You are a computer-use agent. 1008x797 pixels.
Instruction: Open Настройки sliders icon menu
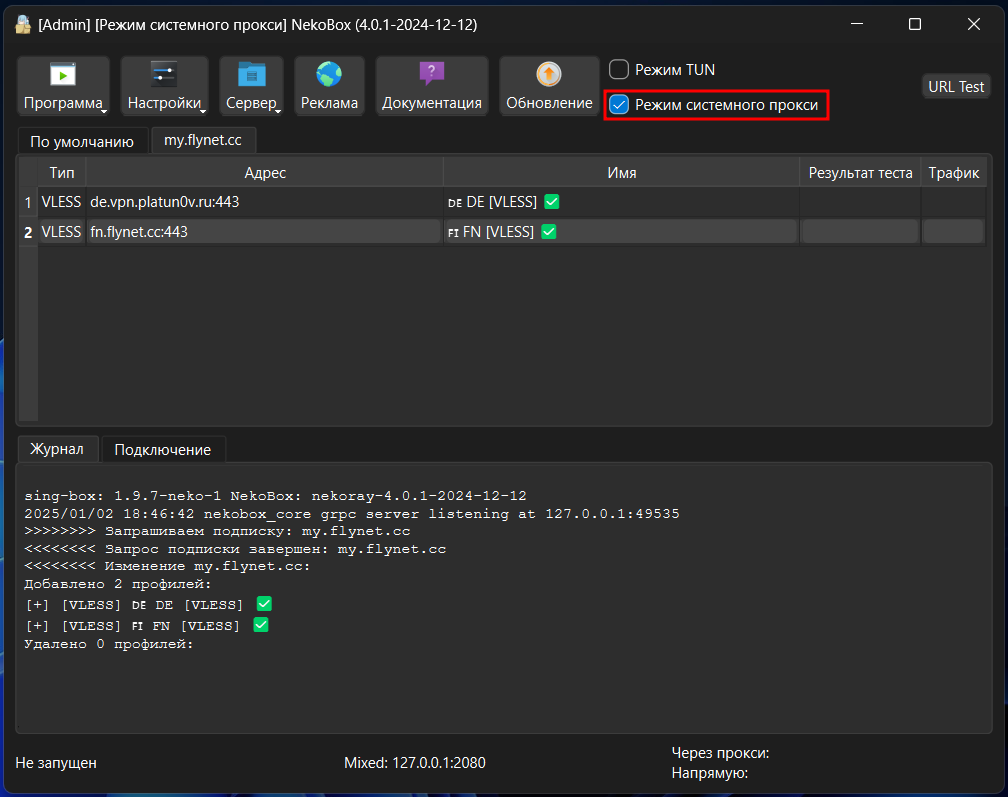click(164, 86)
